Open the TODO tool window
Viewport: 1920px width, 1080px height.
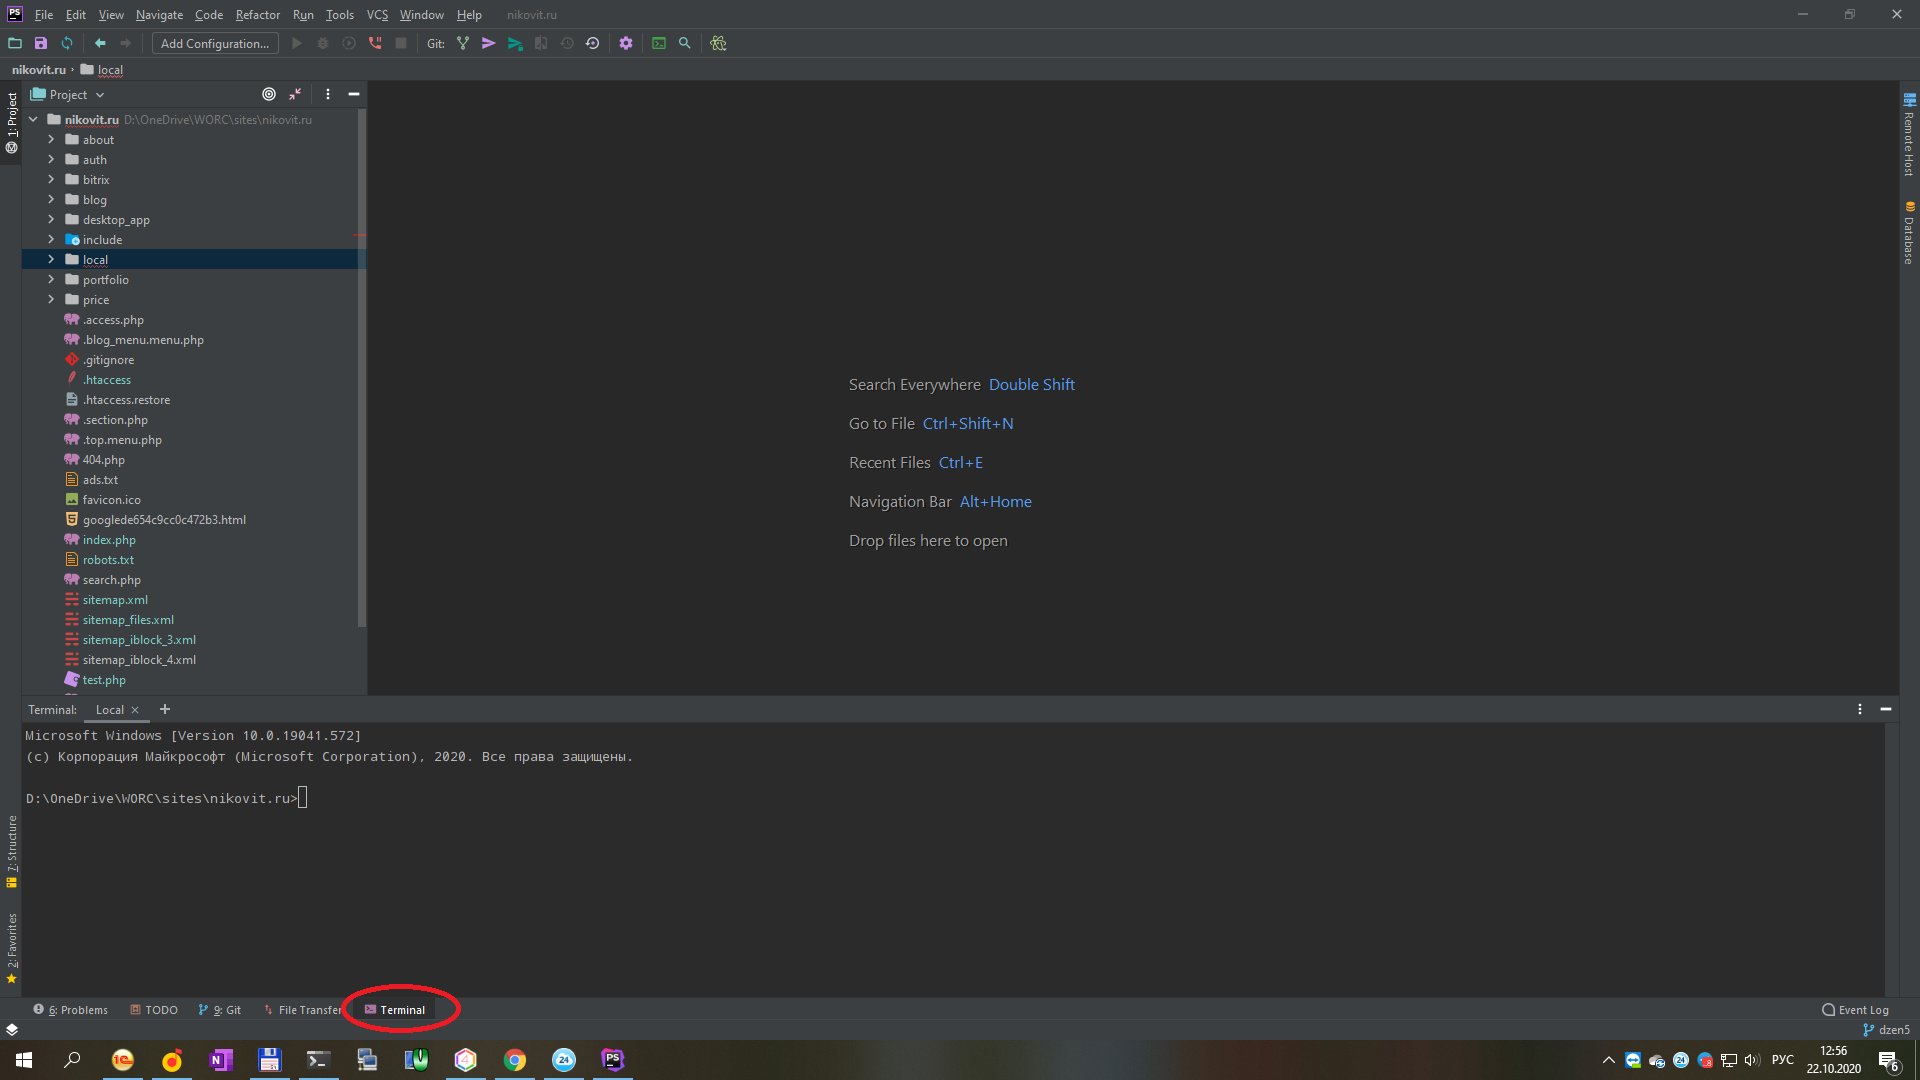click(x=154, y=1010)
